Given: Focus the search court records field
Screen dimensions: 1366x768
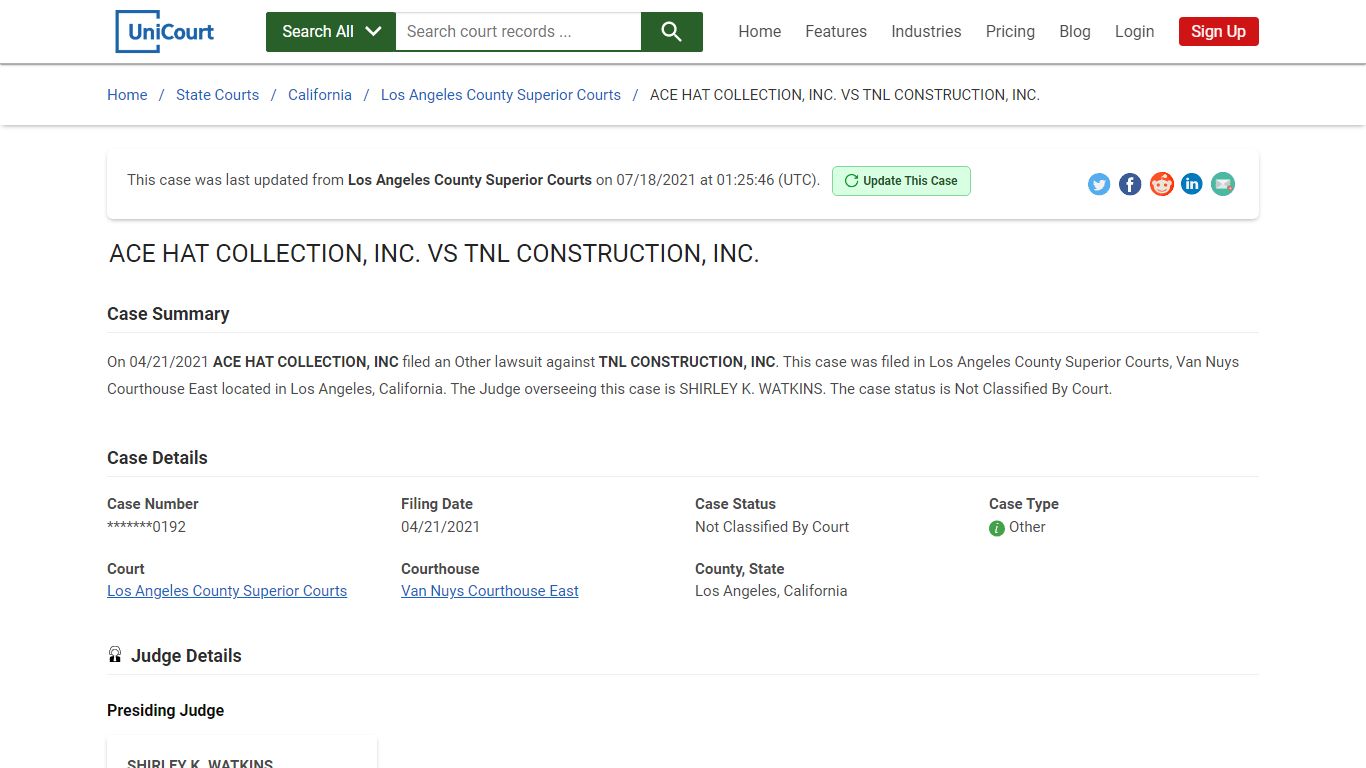Looking at the screenshot, I should pos(518,32).
